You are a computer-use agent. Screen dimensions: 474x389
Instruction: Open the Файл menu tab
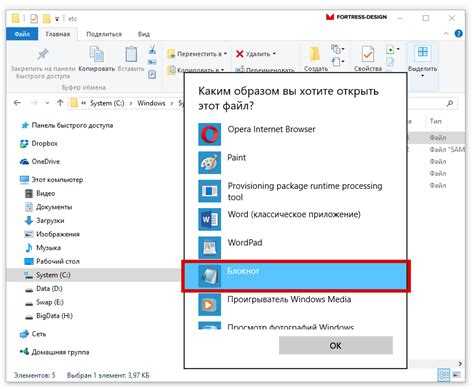click(x=22, y=34)
